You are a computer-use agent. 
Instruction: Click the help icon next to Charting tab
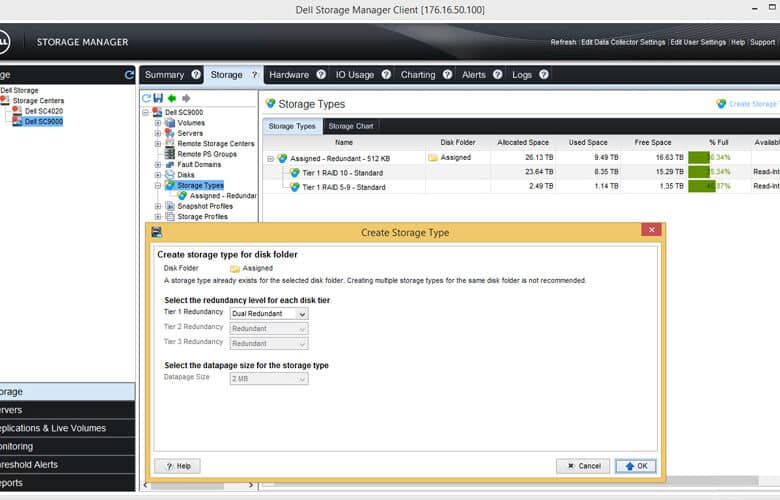447,75
